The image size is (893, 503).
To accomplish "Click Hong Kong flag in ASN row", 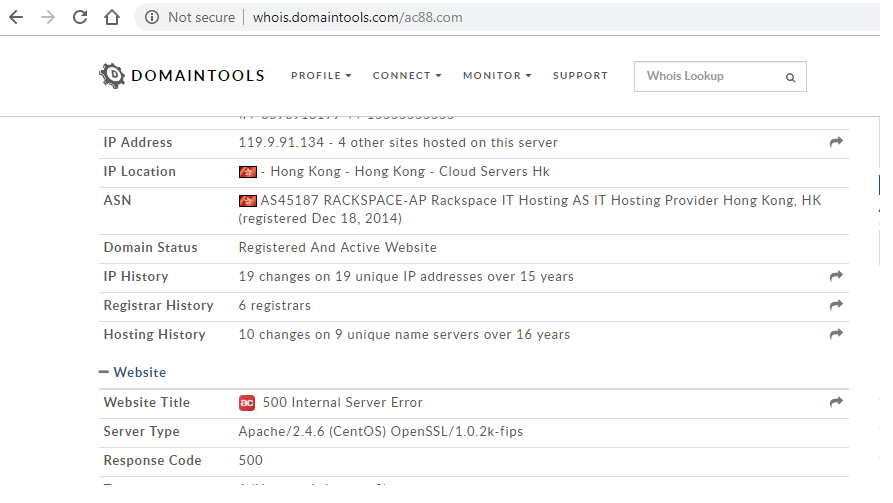I will point(248,201).
